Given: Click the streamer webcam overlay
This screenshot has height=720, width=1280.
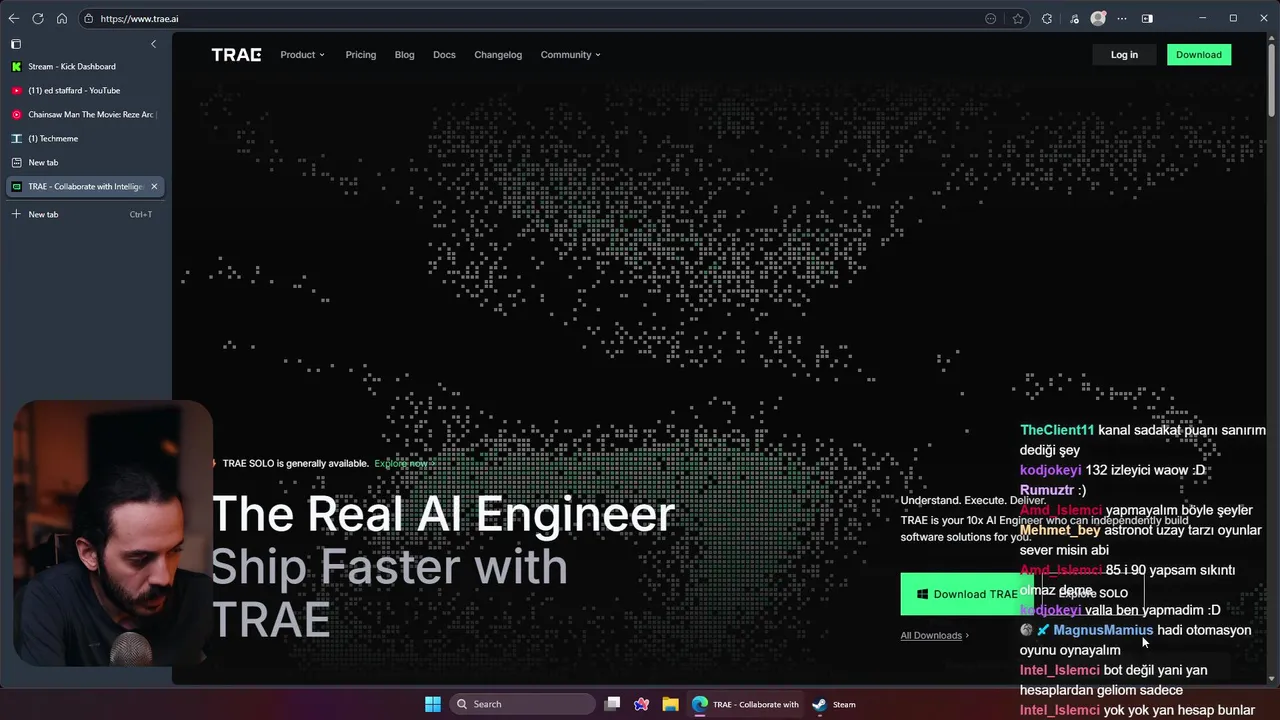Looking at the screenshot, I should click(112, 534).
